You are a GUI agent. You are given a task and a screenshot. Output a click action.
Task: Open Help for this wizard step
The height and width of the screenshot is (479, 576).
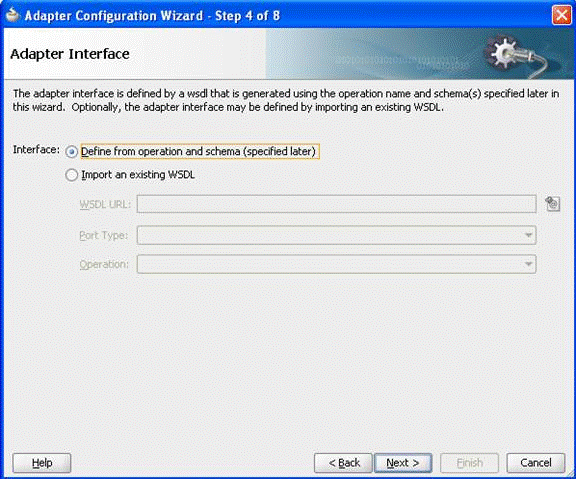coord(42,463)
